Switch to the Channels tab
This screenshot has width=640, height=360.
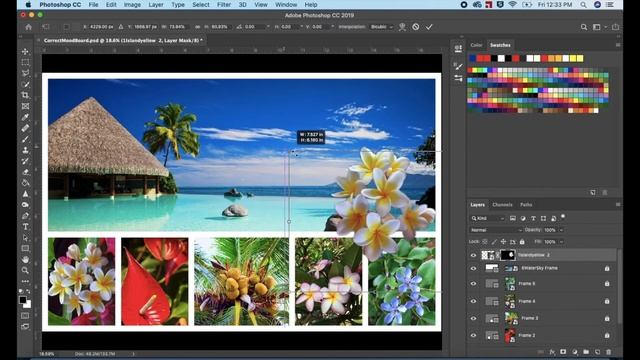click(x=502, y=205)
